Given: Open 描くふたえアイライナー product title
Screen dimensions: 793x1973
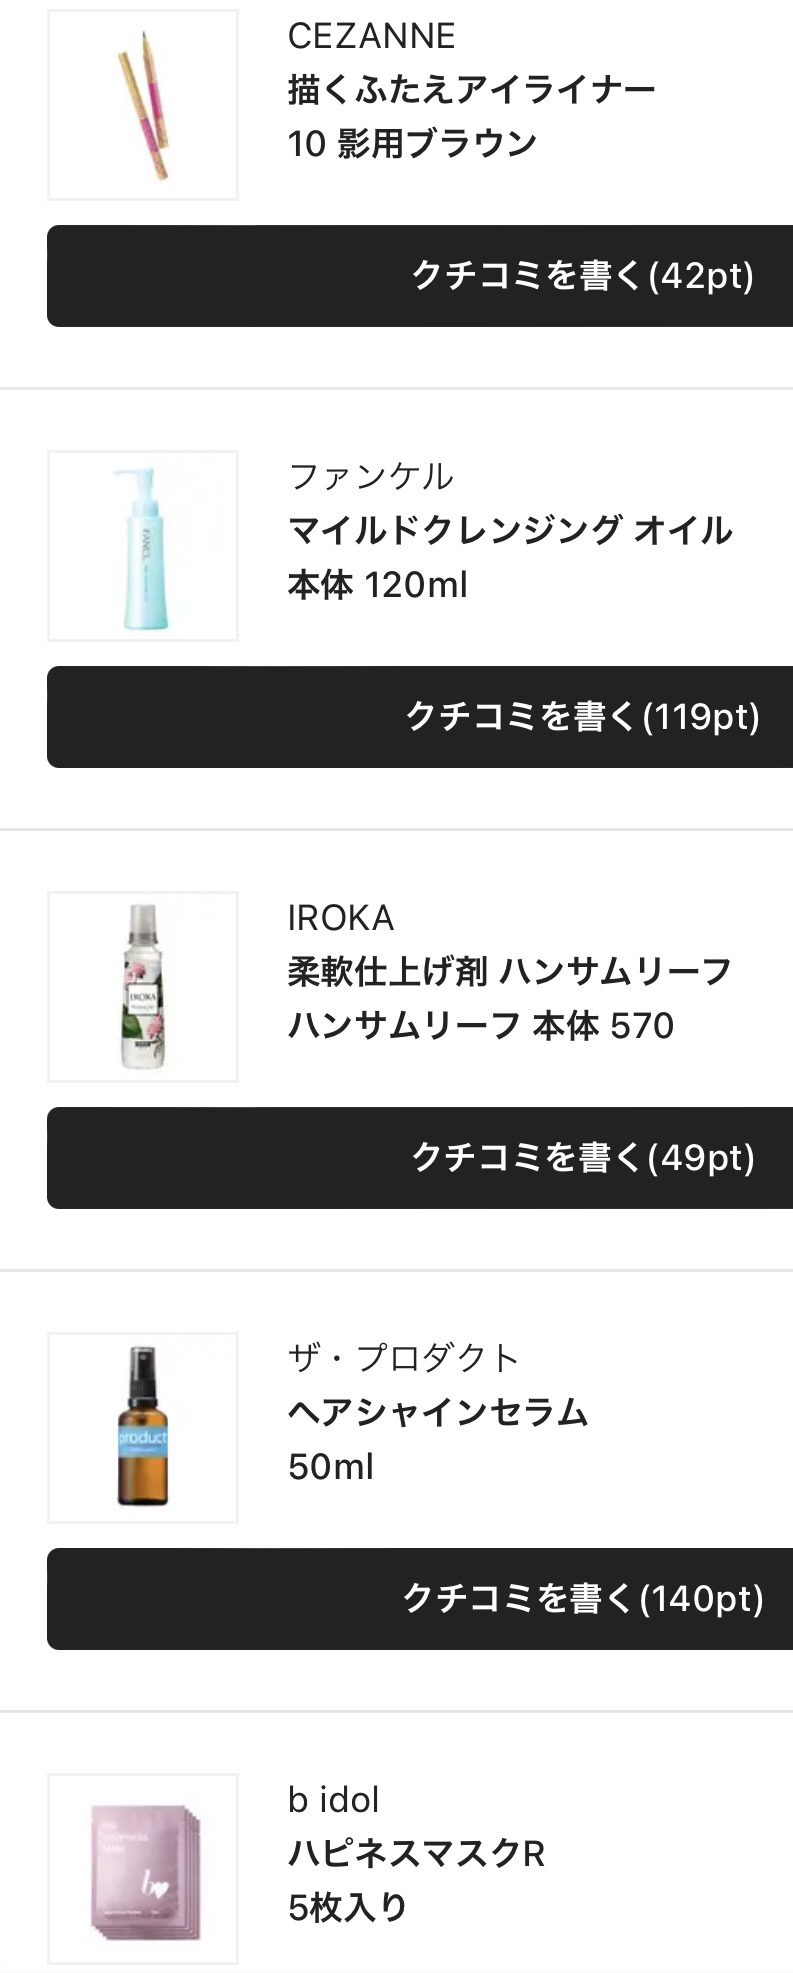Looking at the screenshot, I should 471,90.
